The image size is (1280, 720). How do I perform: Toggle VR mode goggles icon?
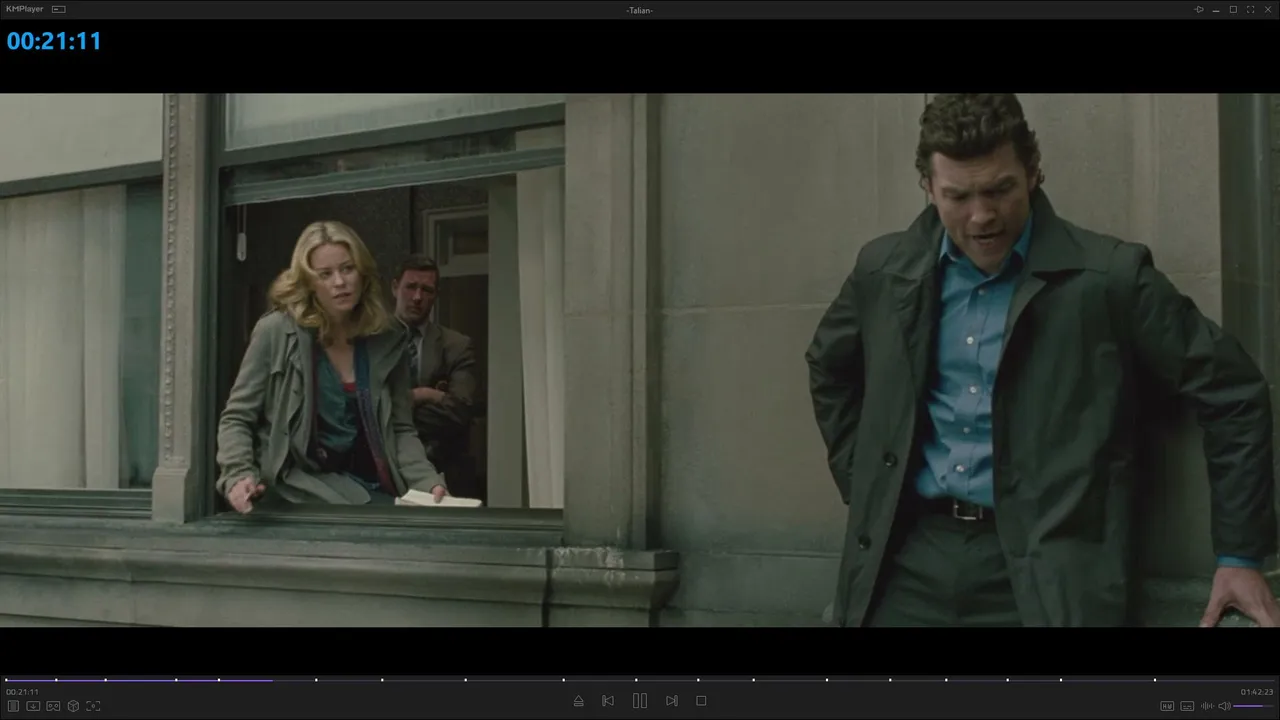tap(53, 706)
